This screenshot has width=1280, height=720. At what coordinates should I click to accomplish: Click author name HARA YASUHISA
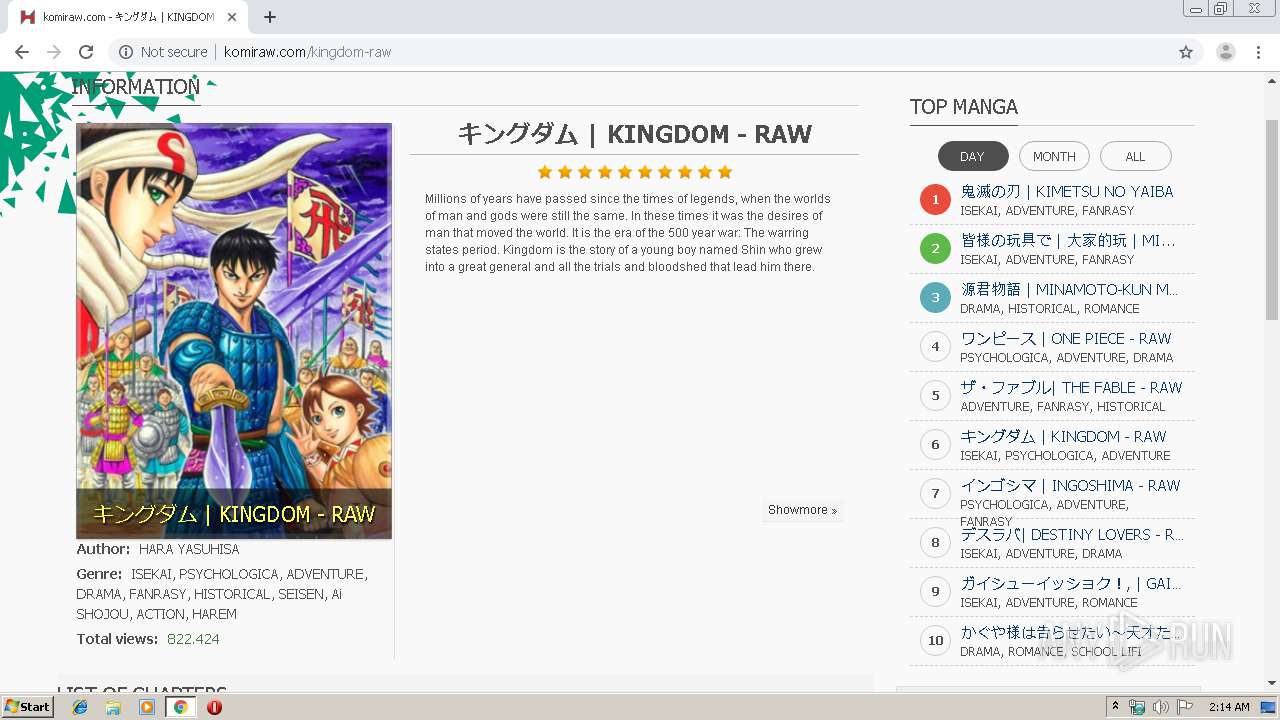189,549
